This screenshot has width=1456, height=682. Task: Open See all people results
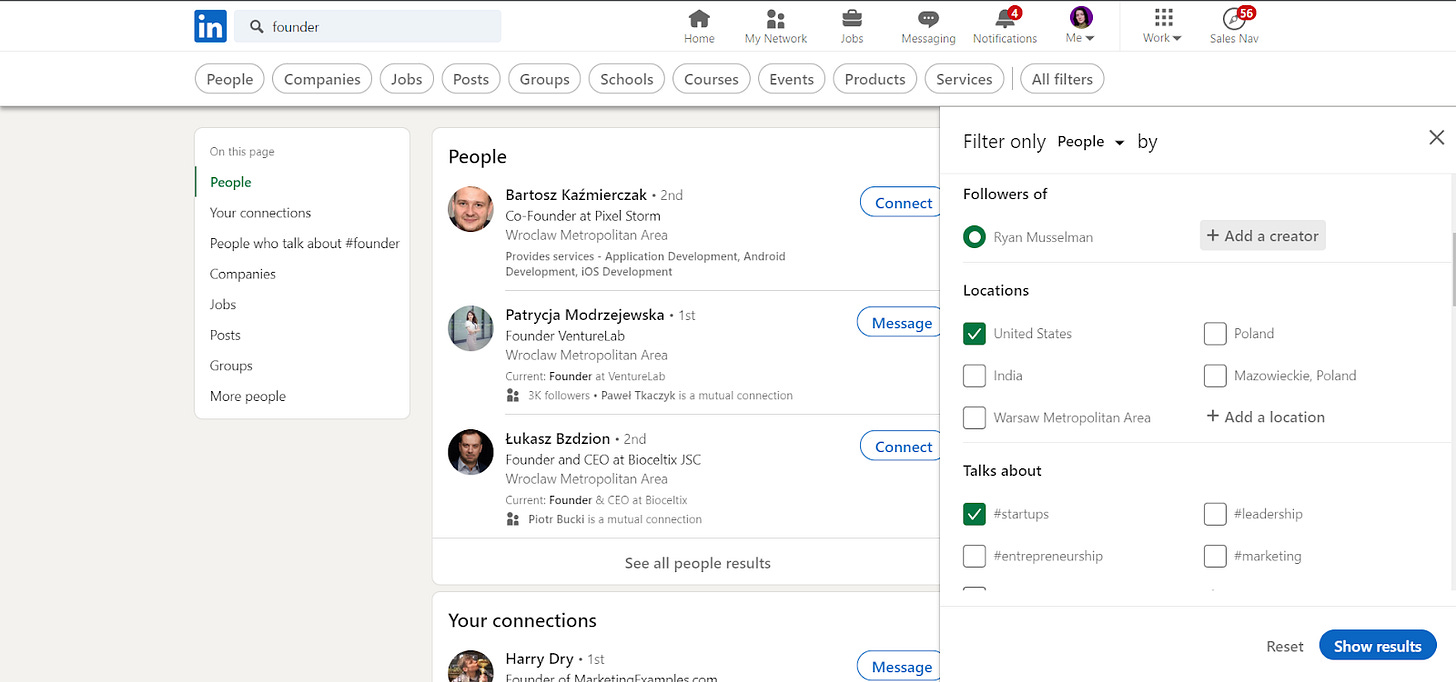coord(697,562)
